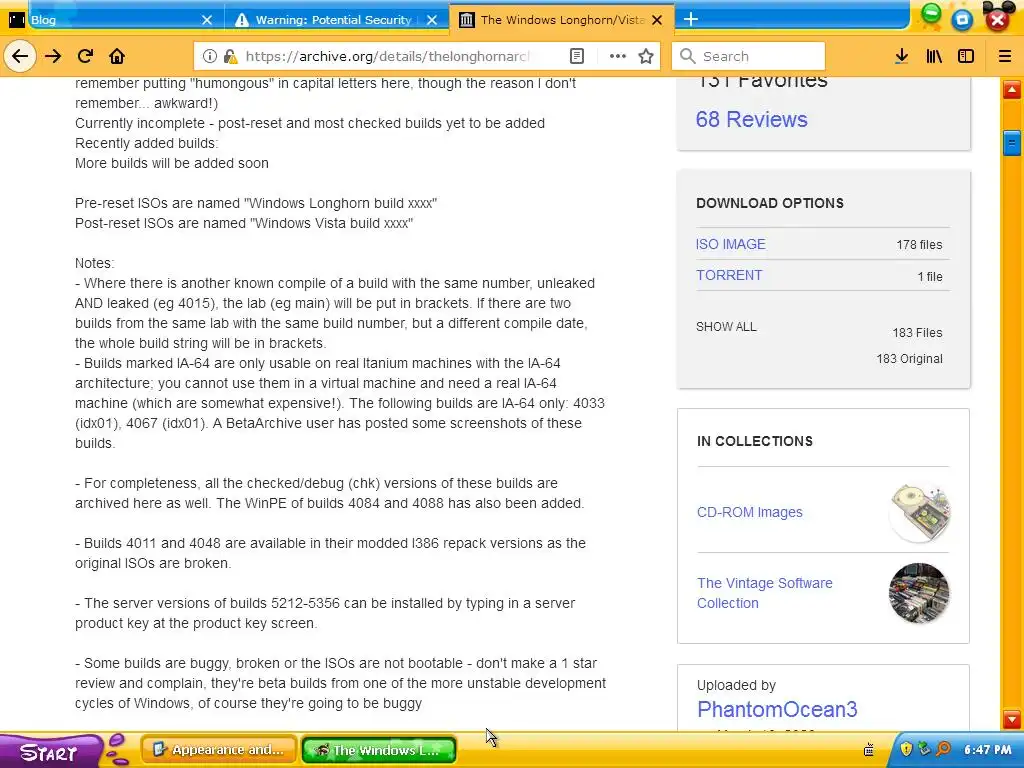View the connection security padlock details
The height and width of the screenshot is (768, 1024).
point(229,56)
